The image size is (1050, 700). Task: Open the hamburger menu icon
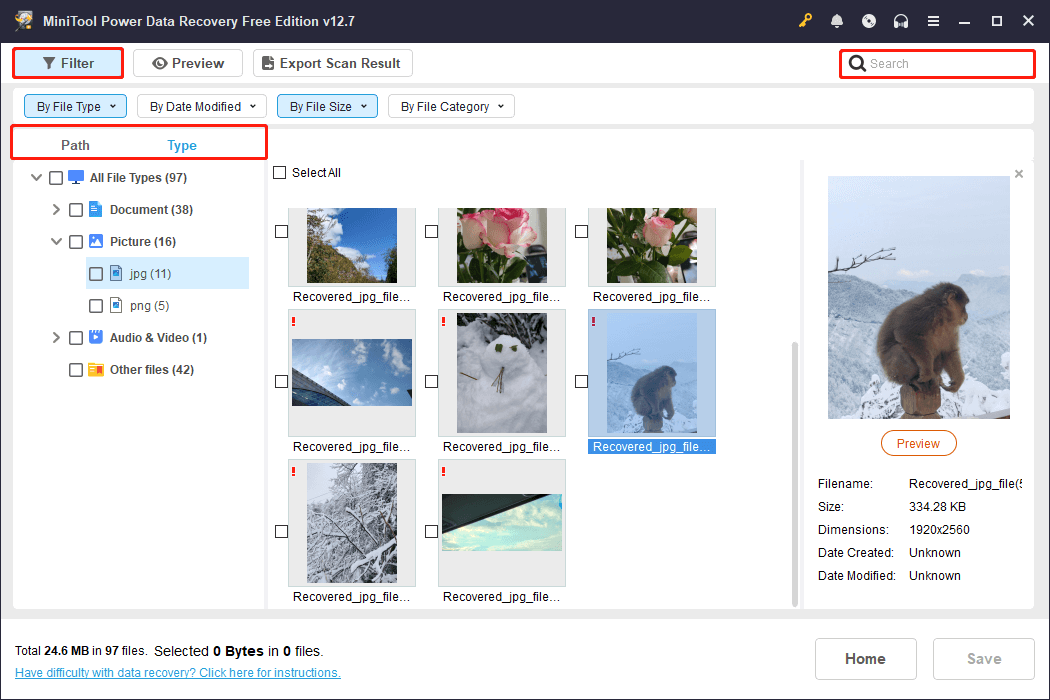[933, 21]
